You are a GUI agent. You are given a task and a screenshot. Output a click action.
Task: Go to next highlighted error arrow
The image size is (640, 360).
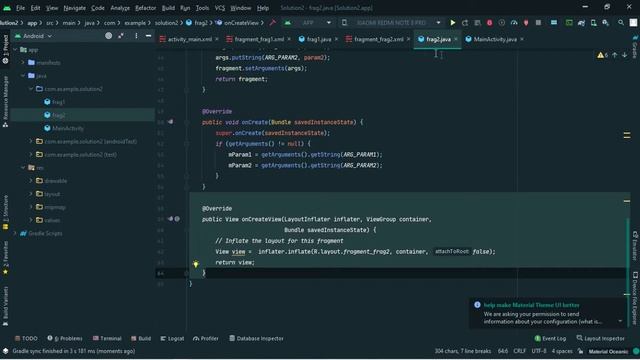[624, 55]
